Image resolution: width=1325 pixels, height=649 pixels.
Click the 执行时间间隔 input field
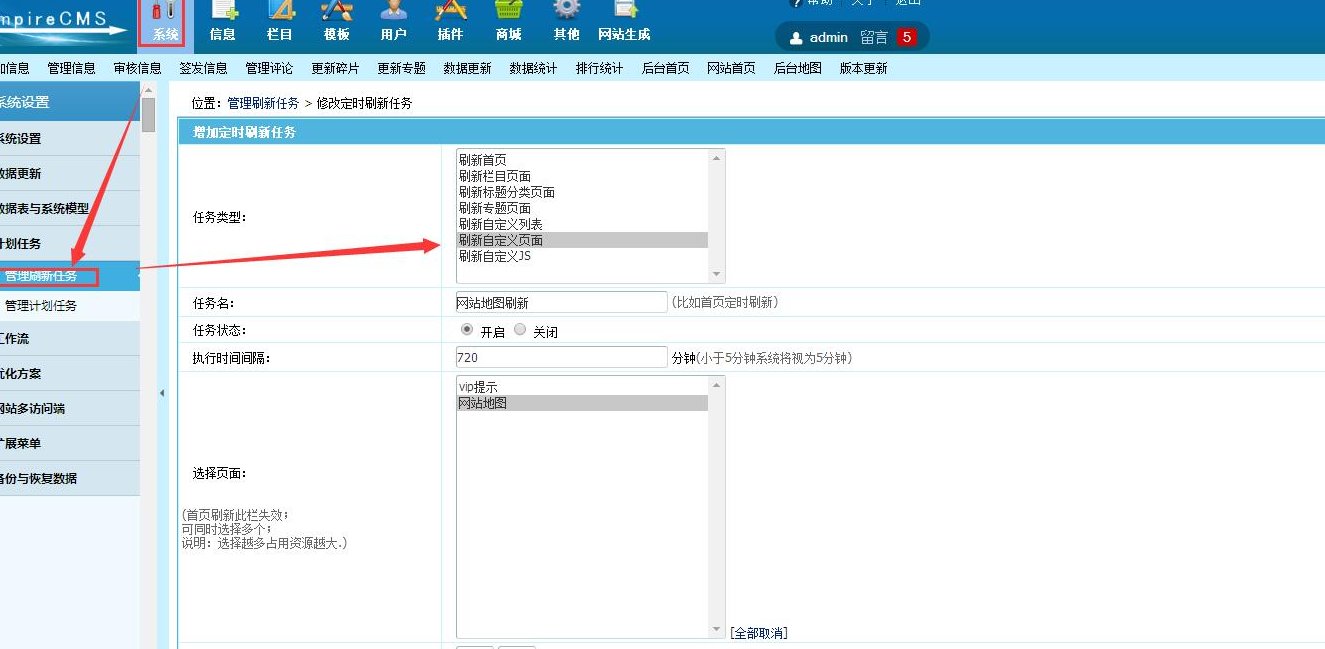(x=561, y=357)
